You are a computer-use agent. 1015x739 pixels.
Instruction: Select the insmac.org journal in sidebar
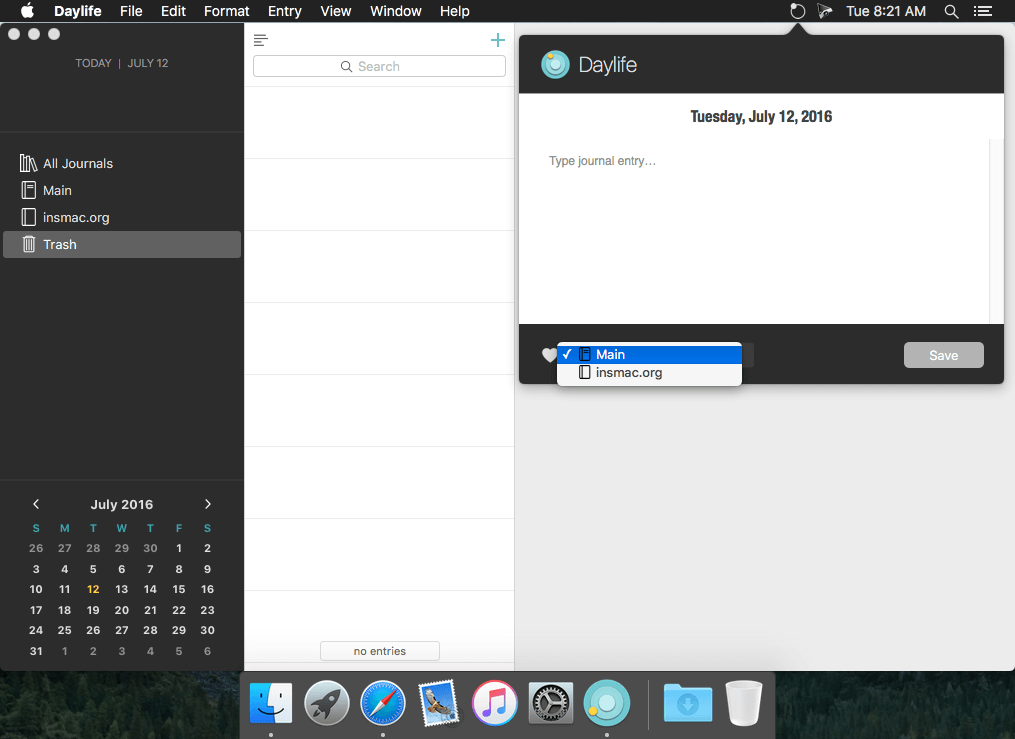(x=122, y=217)
